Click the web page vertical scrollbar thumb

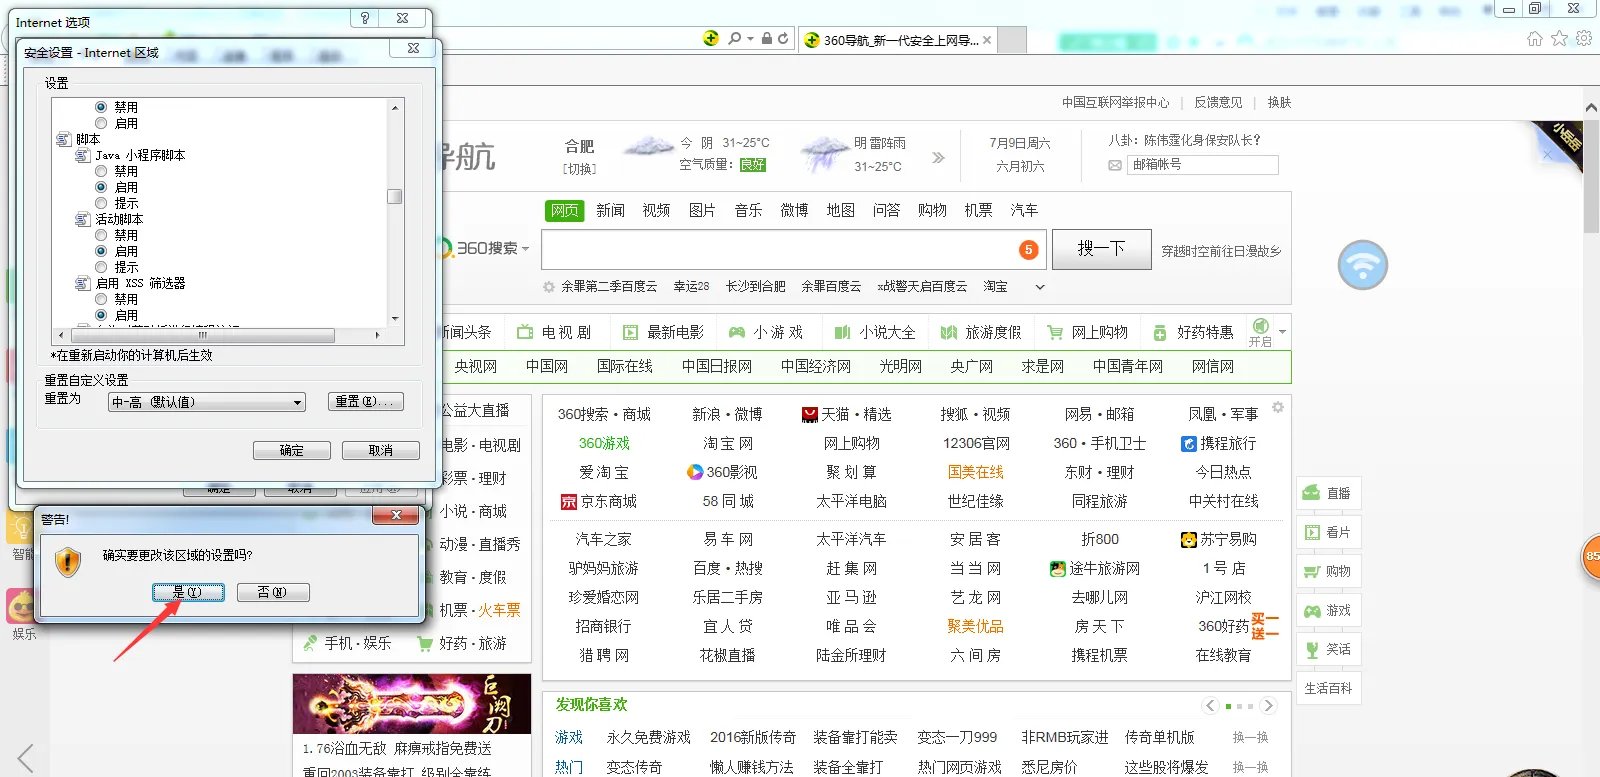coord(1591,175)
